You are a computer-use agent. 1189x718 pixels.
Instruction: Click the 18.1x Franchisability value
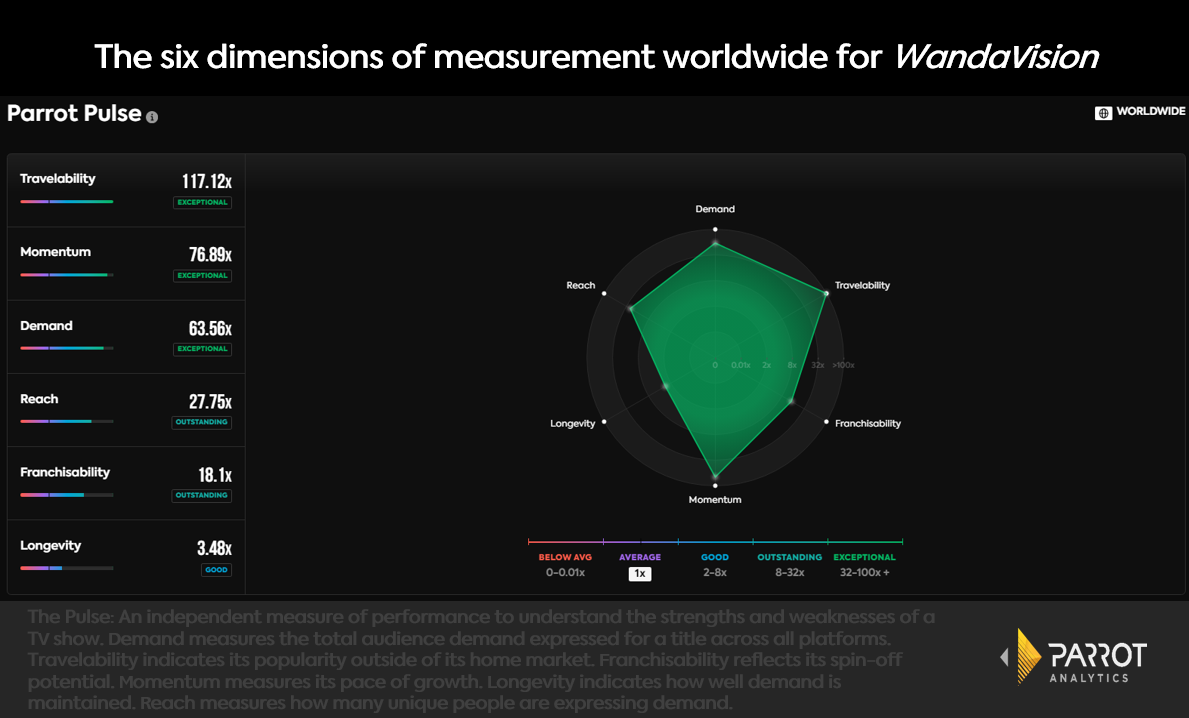215,475
